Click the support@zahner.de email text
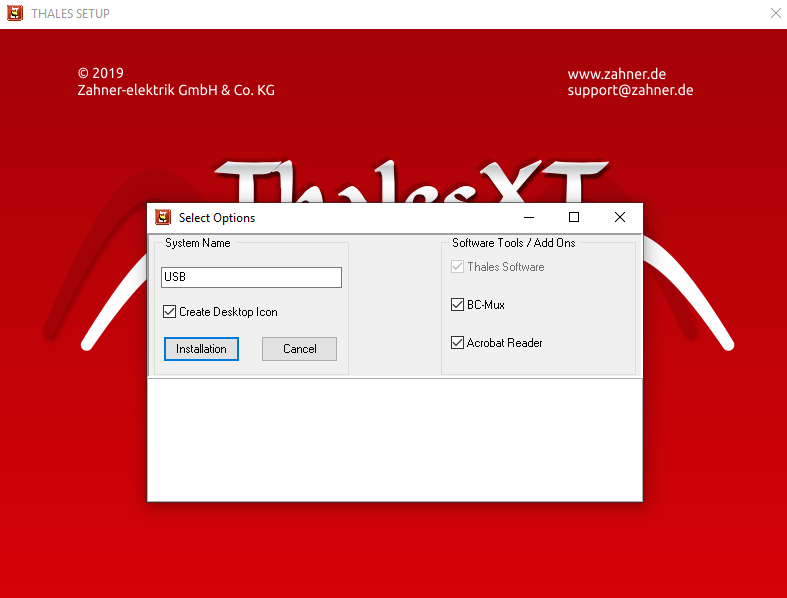Viewport: 787px width, 598px height. tap(630, 90)
